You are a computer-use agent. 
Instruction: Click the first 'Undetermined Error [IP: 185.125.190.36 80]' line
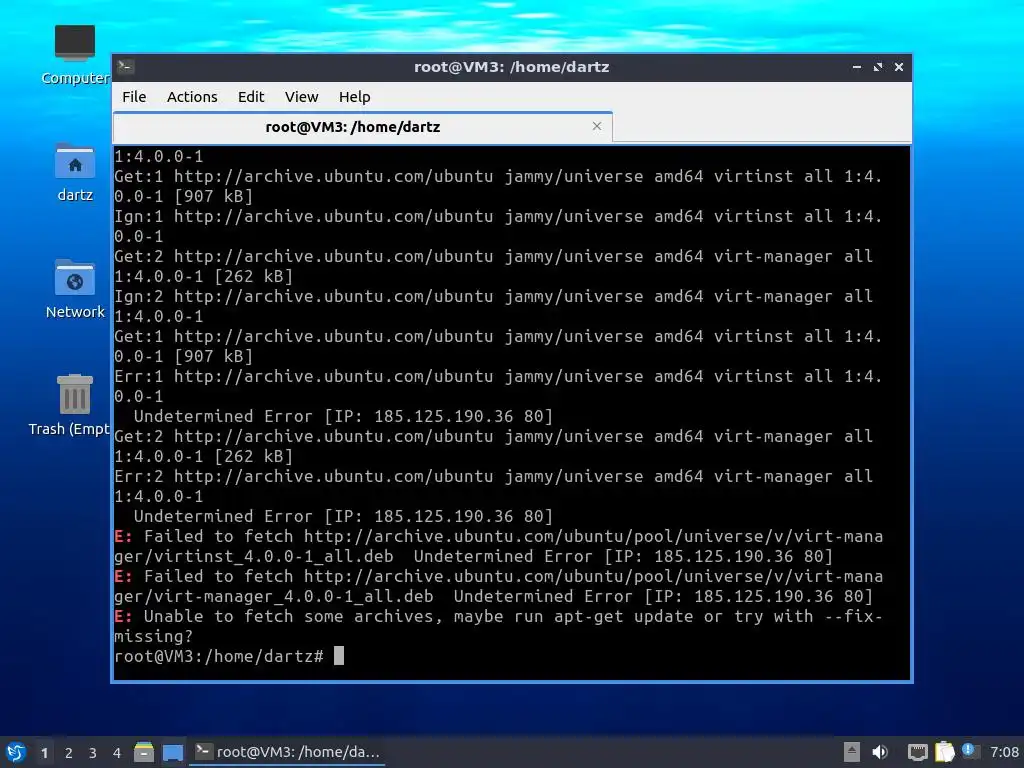[343, 417]
